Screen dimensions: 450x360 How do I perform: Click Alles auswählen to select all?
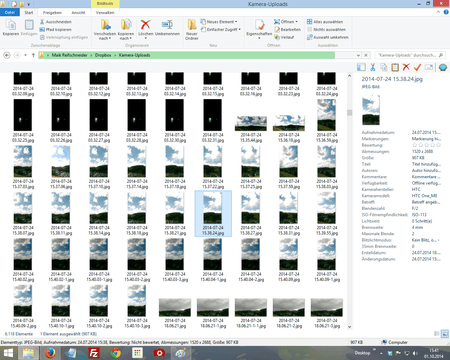(x=325, y=22)
